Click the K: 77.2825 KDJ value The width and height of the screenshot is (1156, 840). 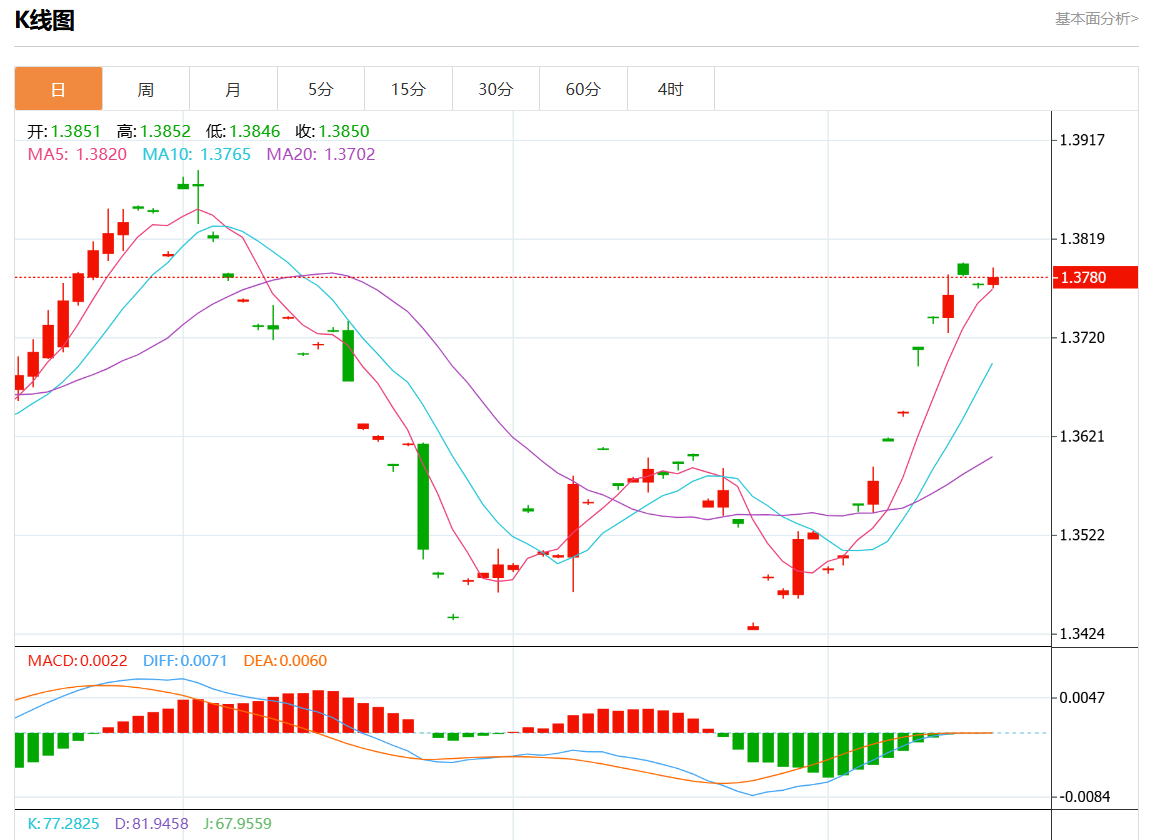[63, 824]
